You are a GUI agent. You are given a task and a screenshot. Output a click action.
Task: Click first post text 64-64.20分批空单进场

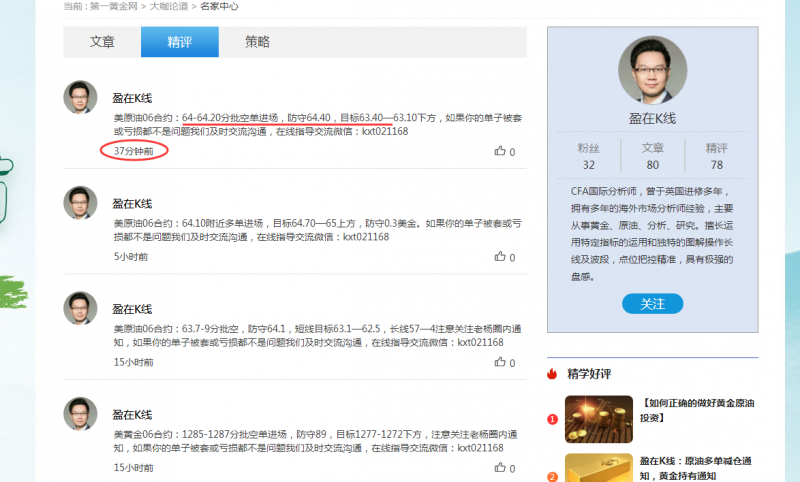tap(230, 118)
